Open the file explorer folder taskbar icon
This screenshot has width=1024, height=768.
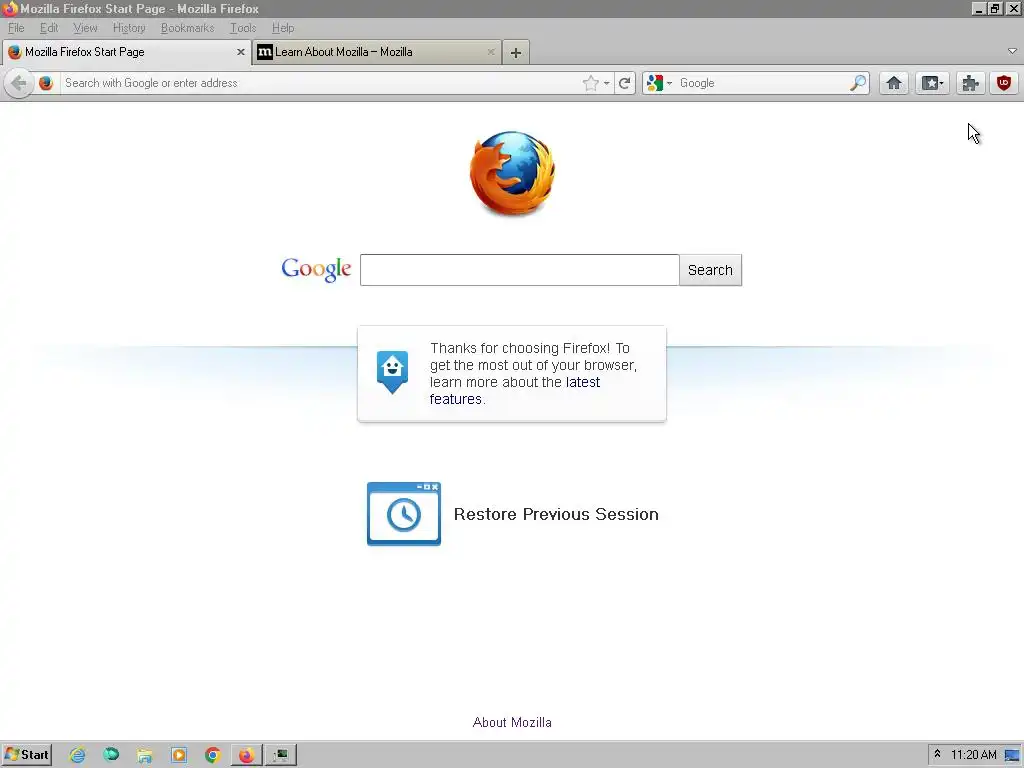coord(144,755)
